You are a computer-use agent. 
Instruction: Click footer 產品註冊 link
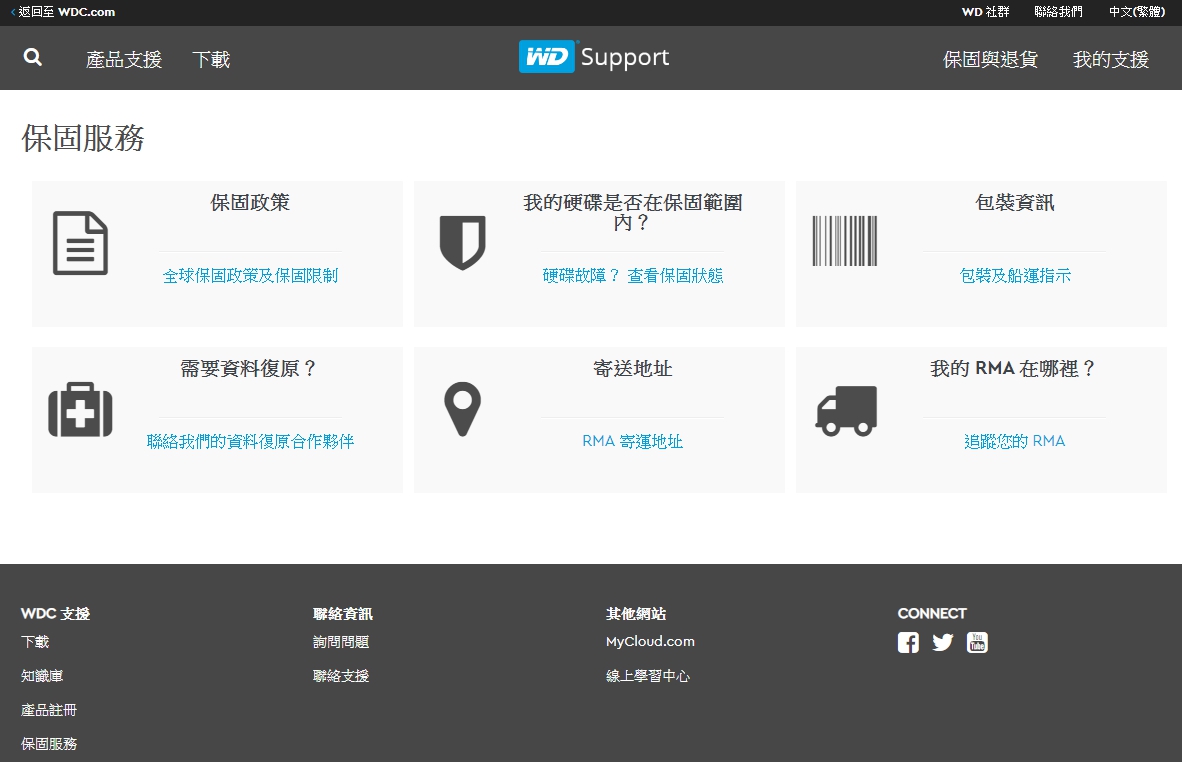(x=49, y=710)
